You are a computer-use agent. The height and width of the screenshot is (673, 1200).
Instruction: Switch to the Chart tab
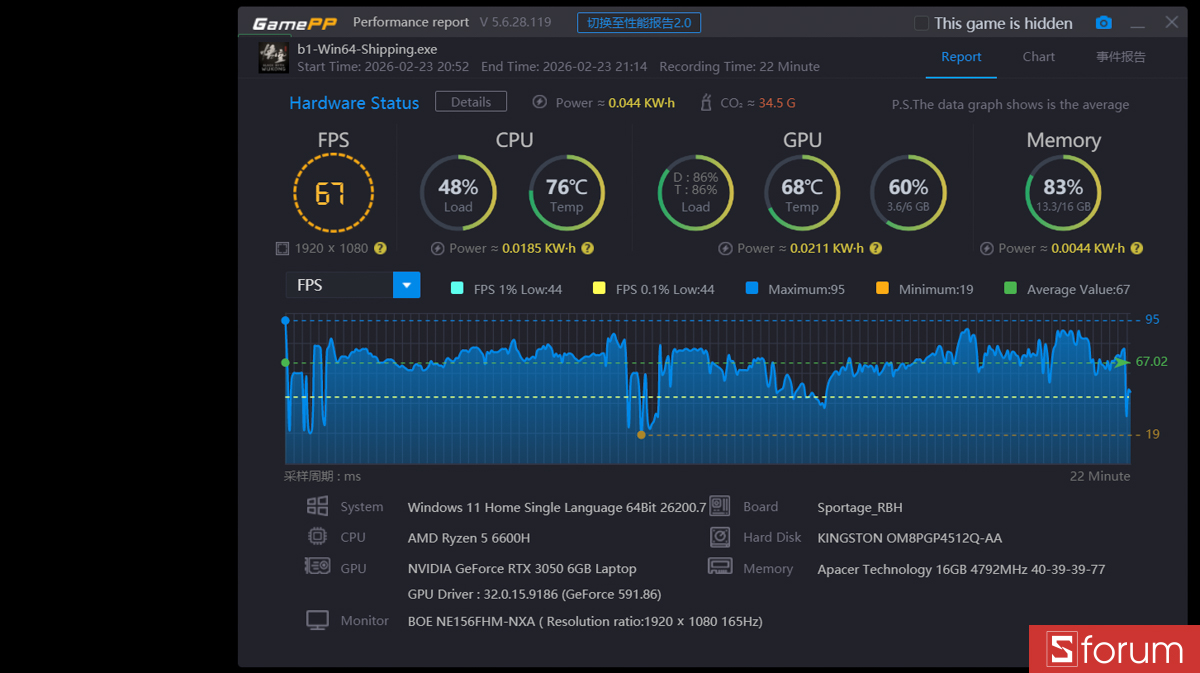[1038, 57]
